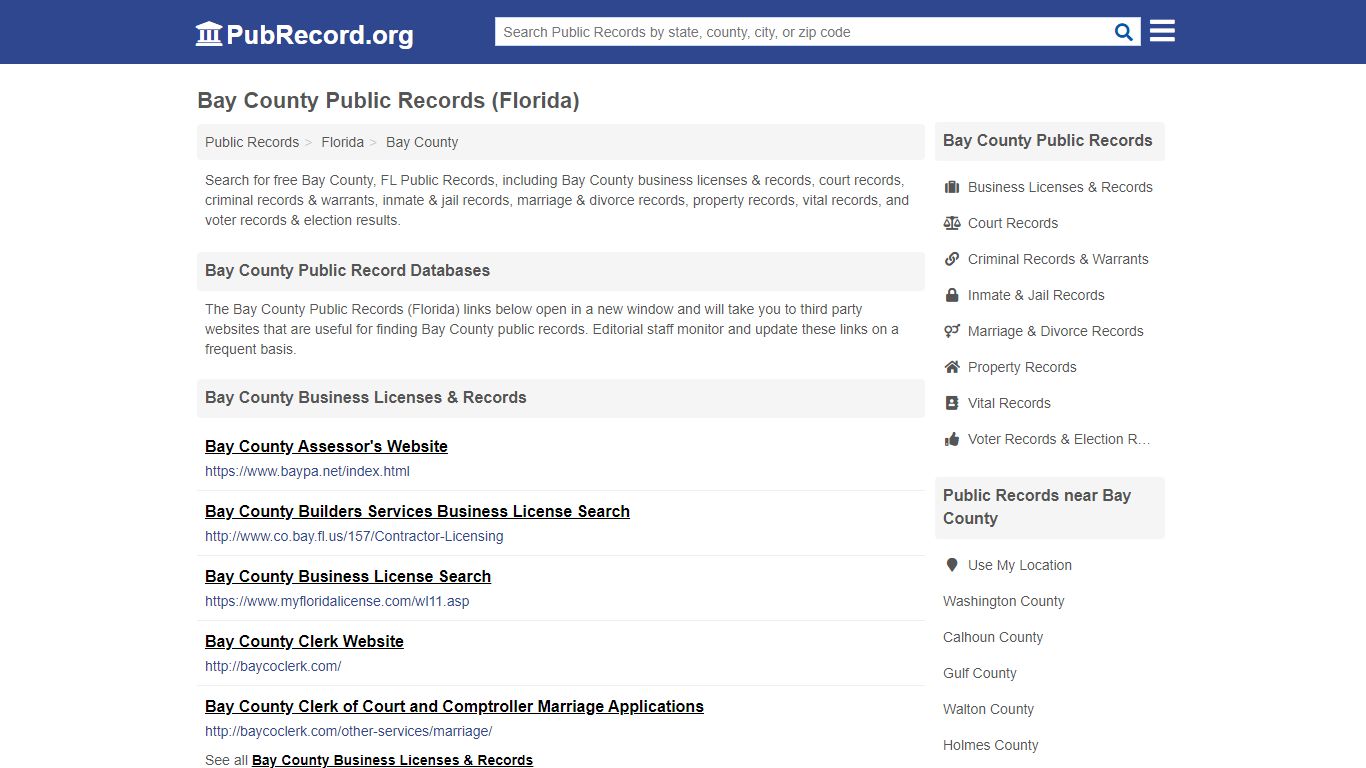Click Public Records near Bay County heading
The image size is (1366, 768).
[x=1037, y=507]
